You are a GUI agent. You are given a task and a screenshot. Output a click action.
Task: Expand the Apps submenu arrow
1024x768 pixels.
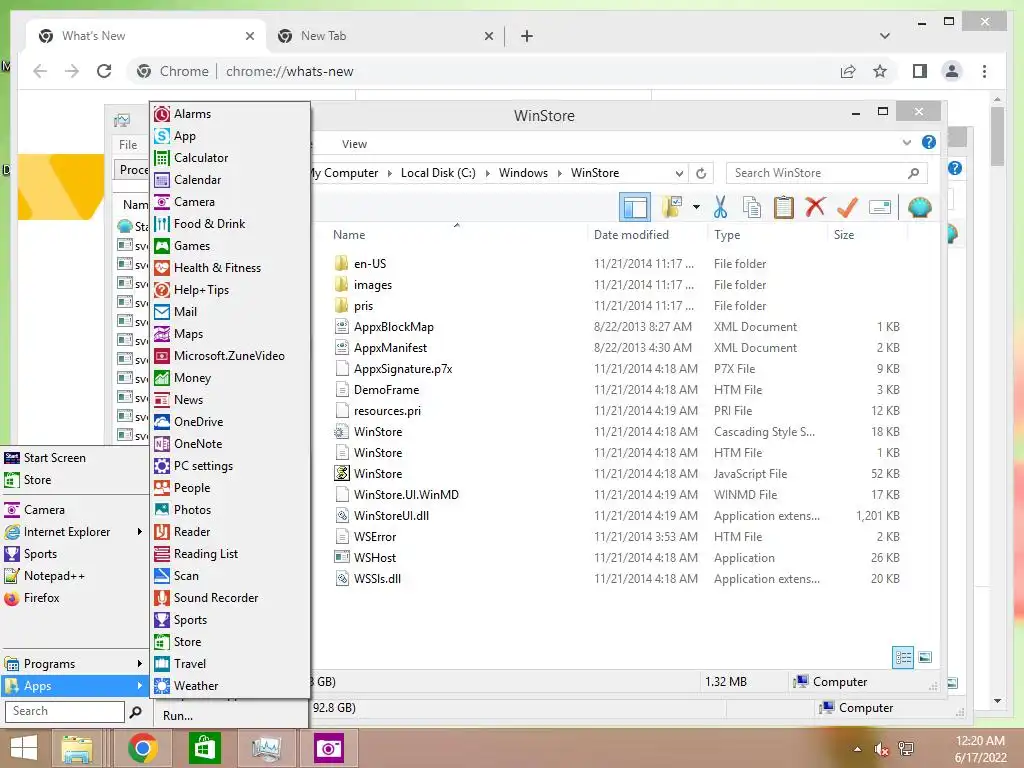[x=139, y=686]
